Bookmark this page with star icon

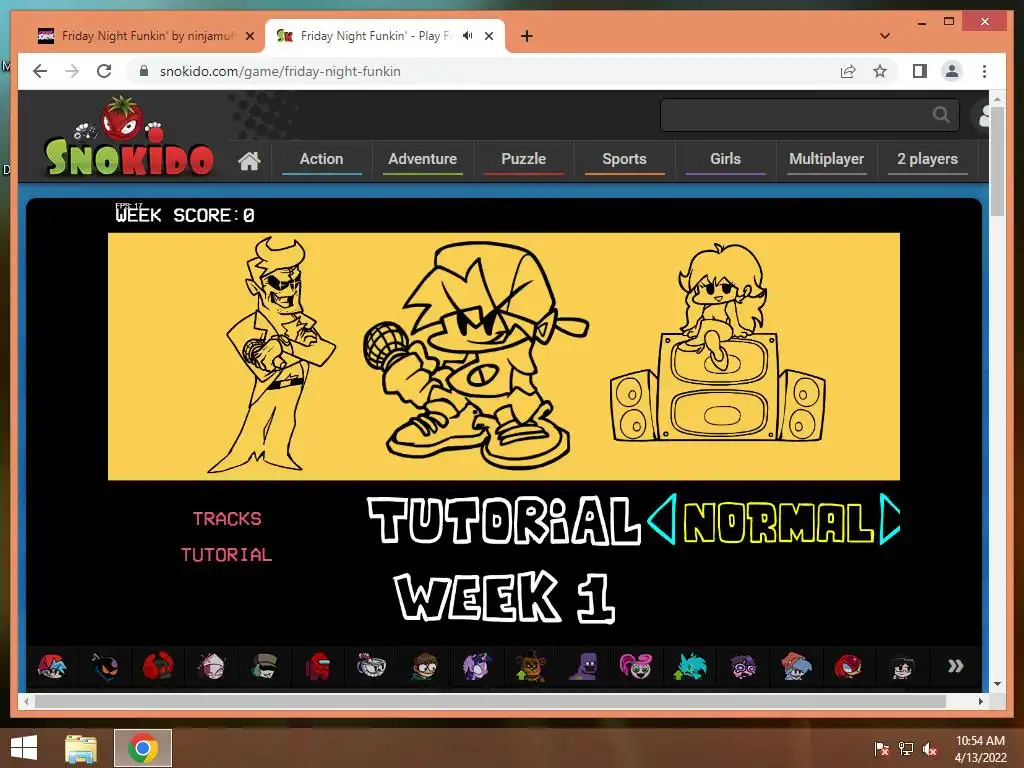click(x=880, y=71)
